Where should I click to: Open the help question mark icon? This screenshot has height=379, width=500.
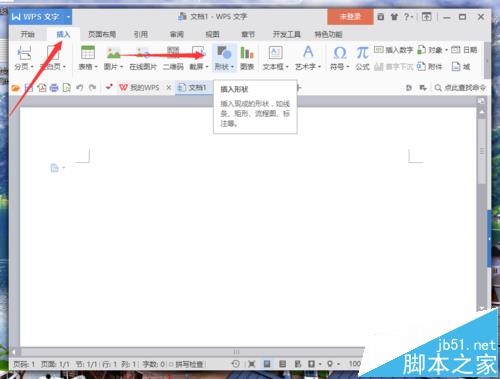coord(406,17)
